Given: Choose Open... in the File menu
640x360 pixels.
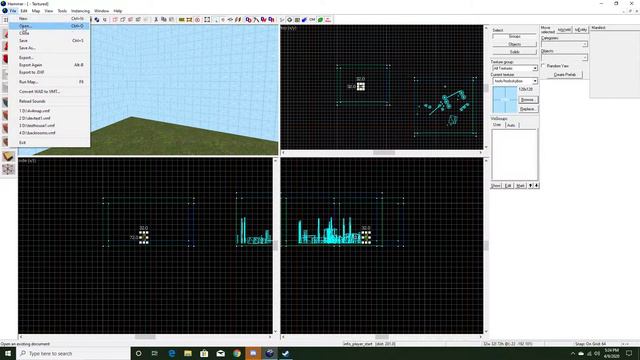Looking at the screenshot, I should coord(50,26).
